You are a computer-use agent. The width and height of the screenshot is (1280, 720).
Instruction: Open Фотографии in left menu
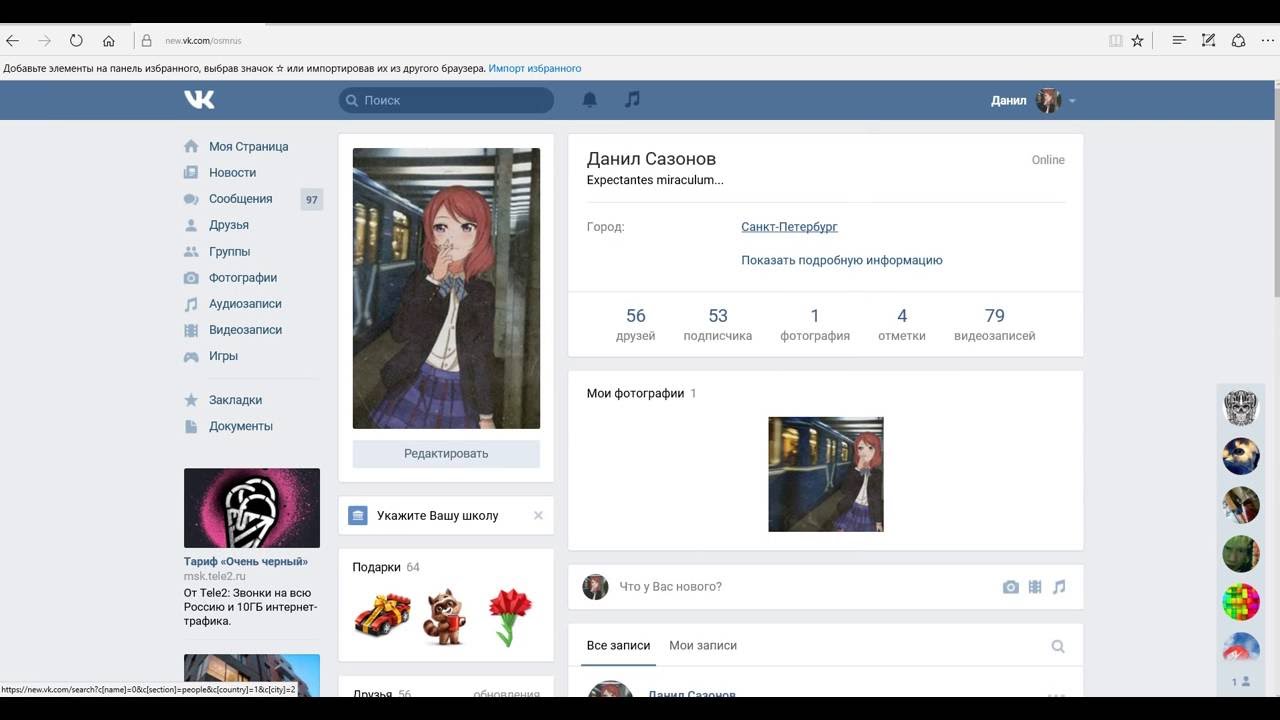click(242, 277)
